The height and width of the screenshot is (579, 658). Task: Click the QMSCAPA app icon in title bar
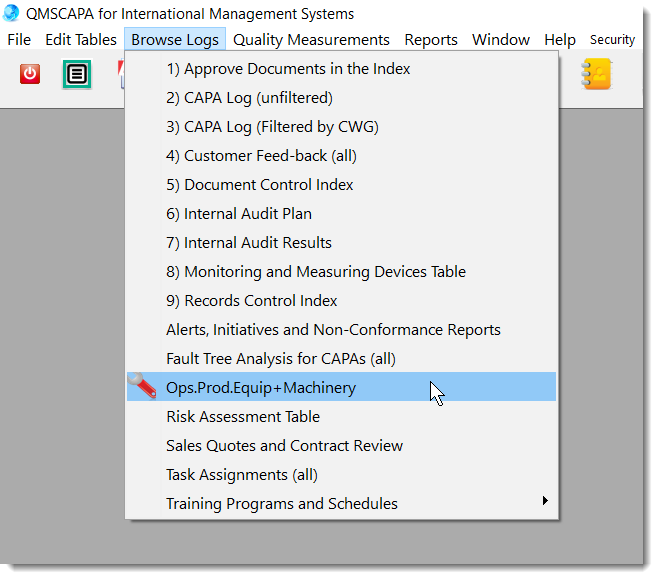(x=11, y=13)
